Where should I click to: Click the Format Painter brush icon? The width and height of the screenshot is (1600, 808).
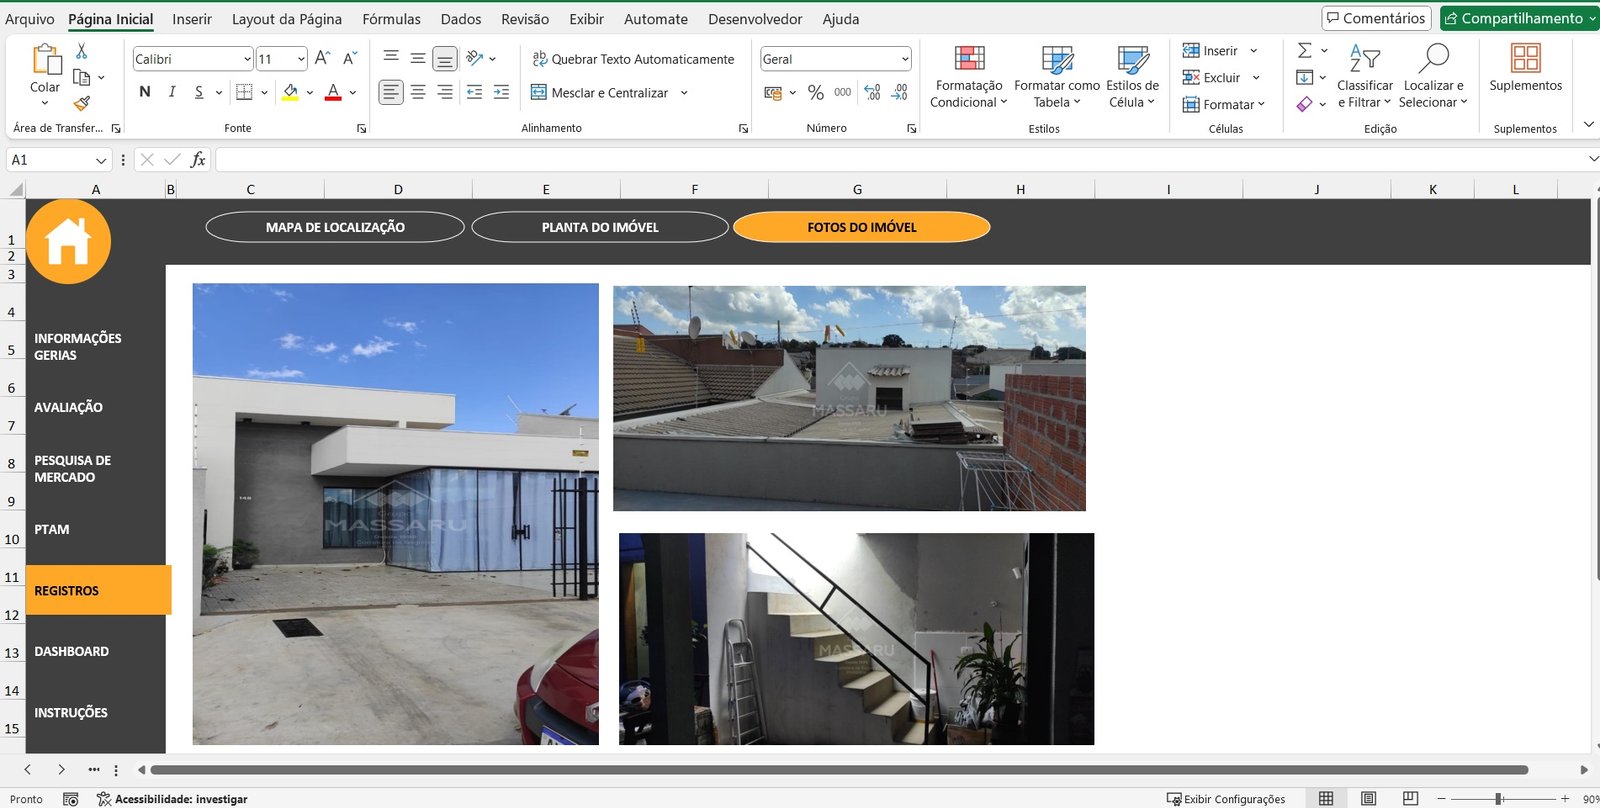tap(82, 103)
